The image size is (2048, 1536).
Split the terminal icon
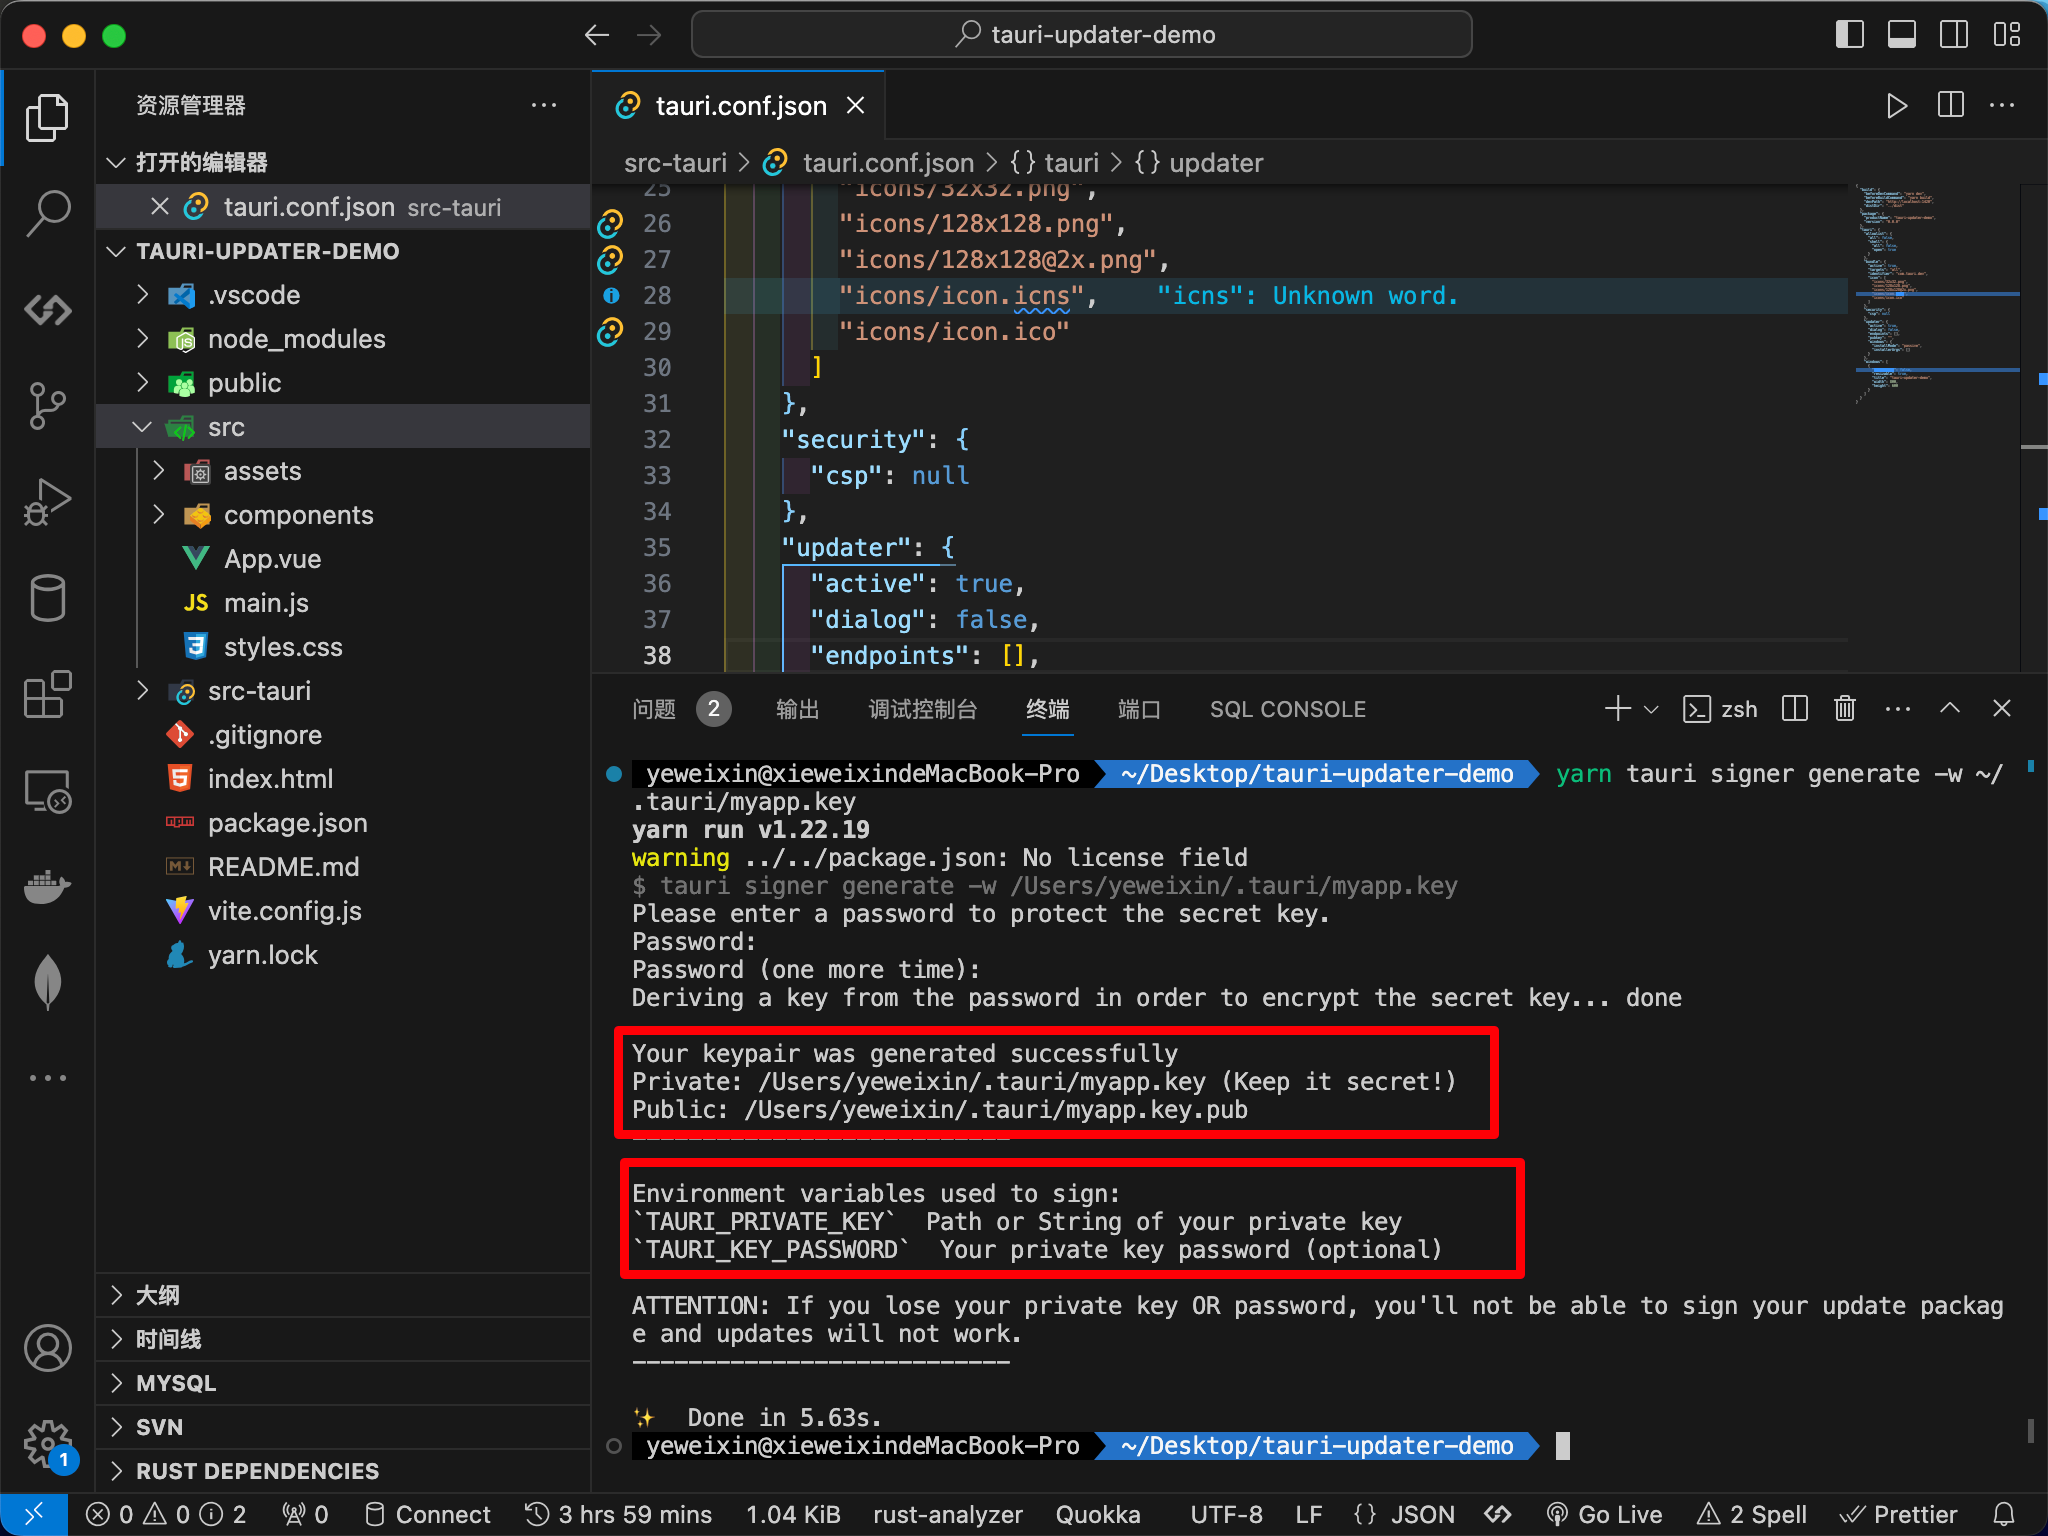click(x=1795, y=709)
